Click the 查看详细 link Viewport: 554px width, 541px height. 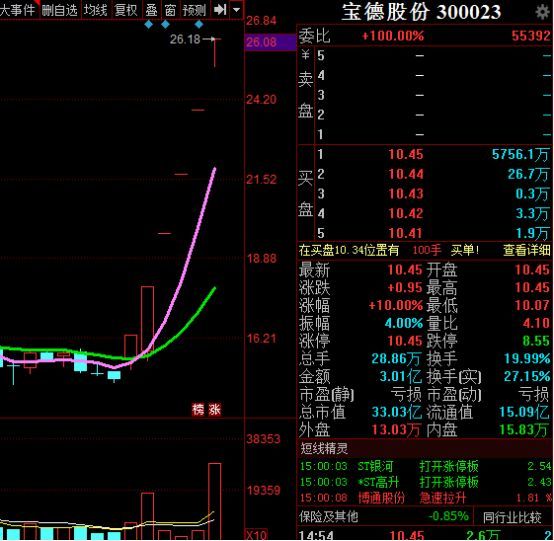(x=526, y=250)
